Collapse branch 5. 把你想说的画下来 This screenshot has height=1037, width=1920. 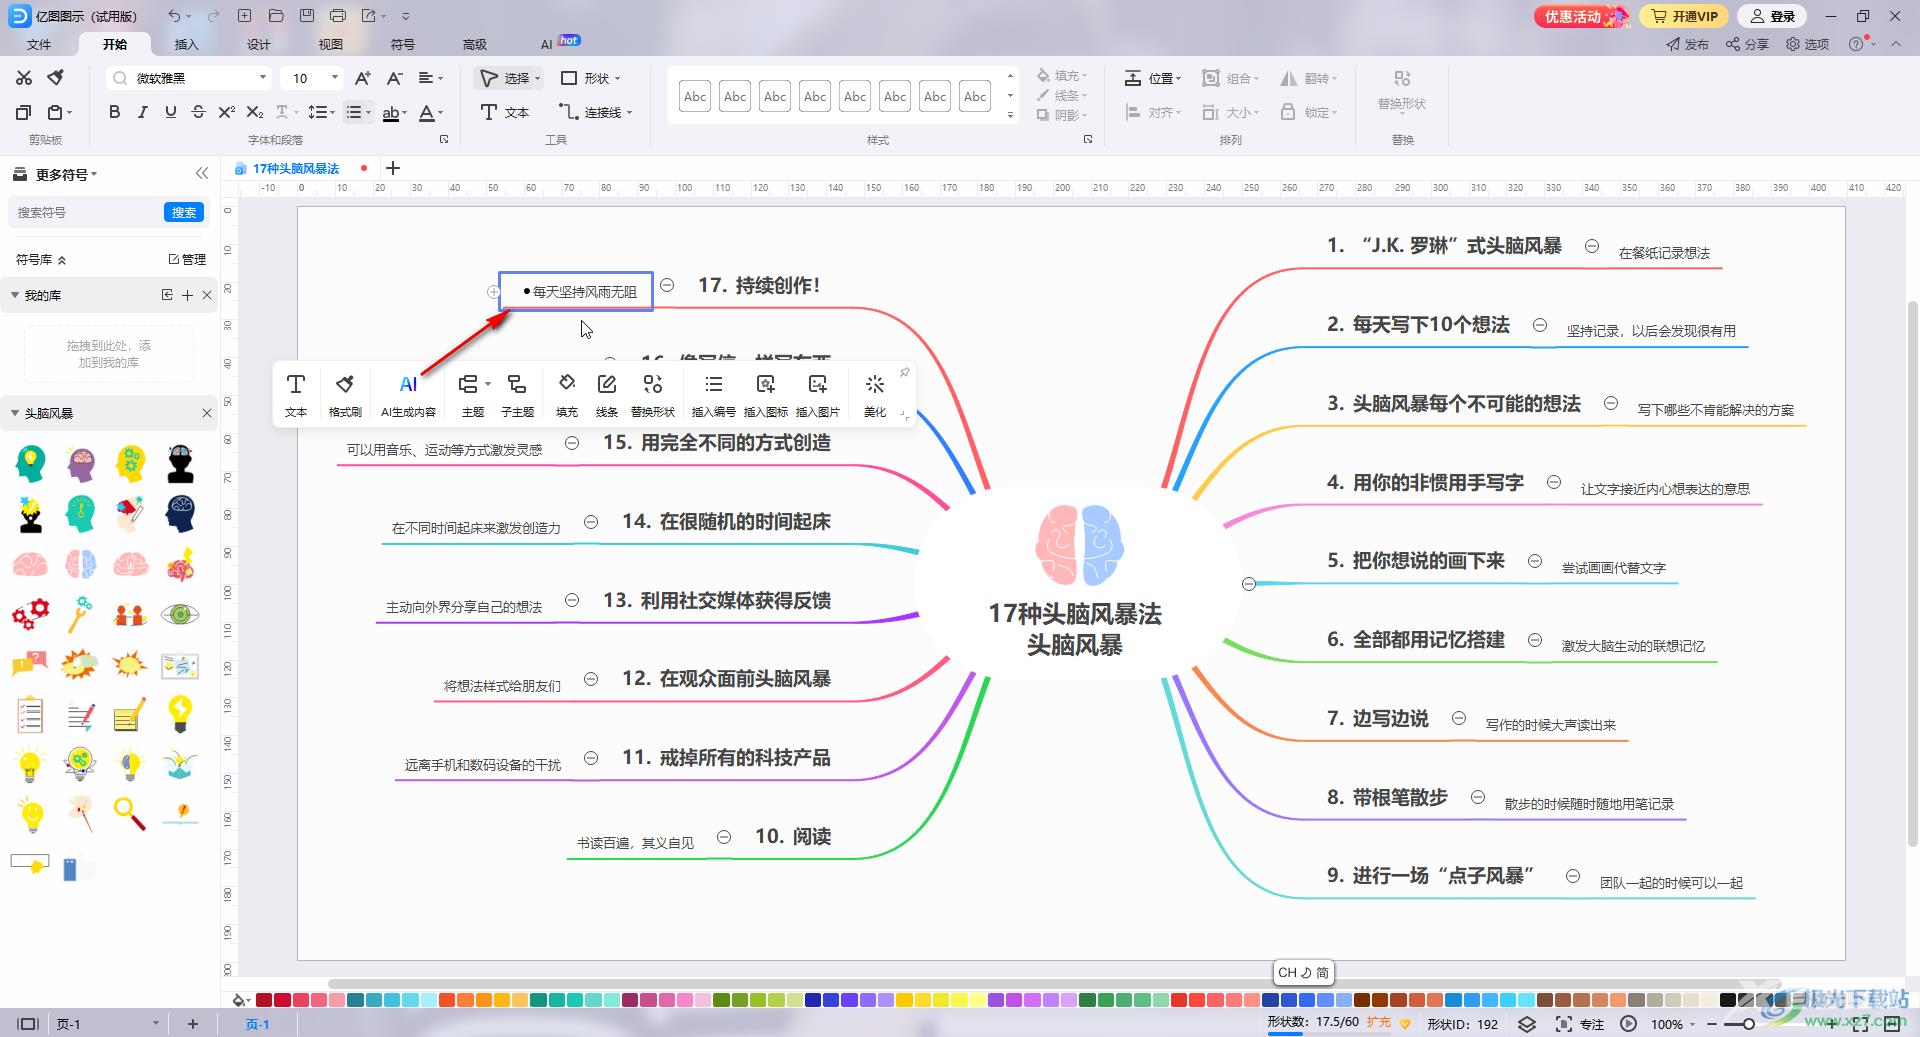pyautogui.click(x=1535, y=561)
